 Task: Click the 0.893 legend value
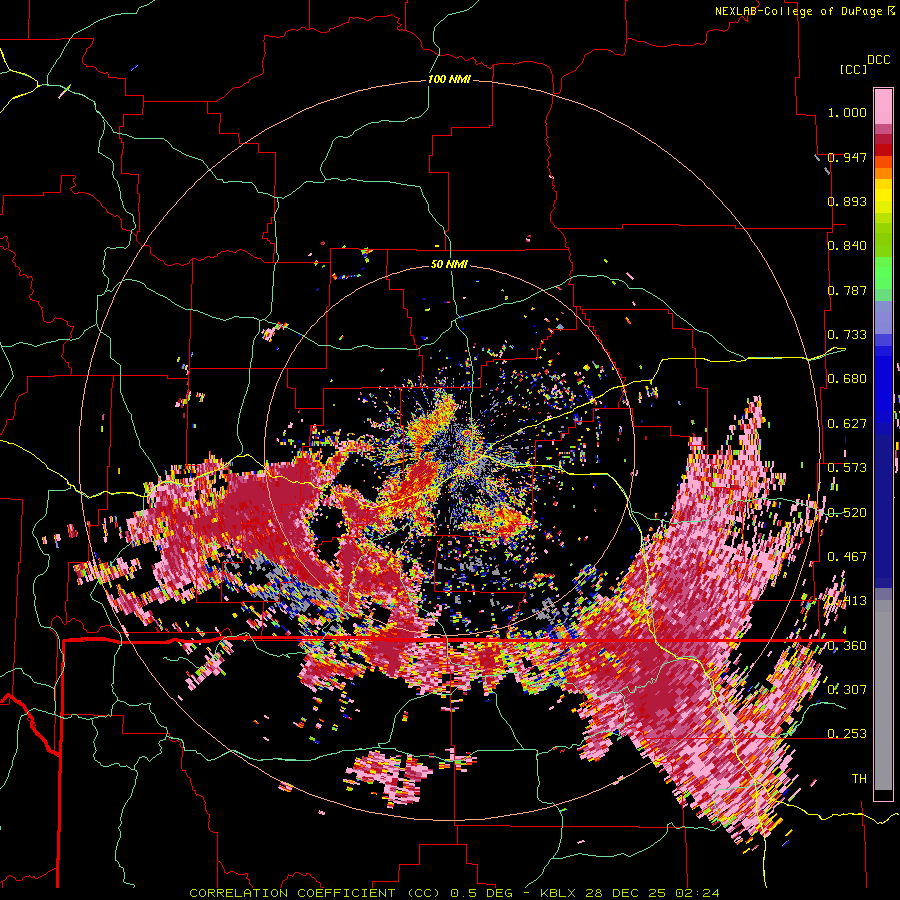pos(847,201)
